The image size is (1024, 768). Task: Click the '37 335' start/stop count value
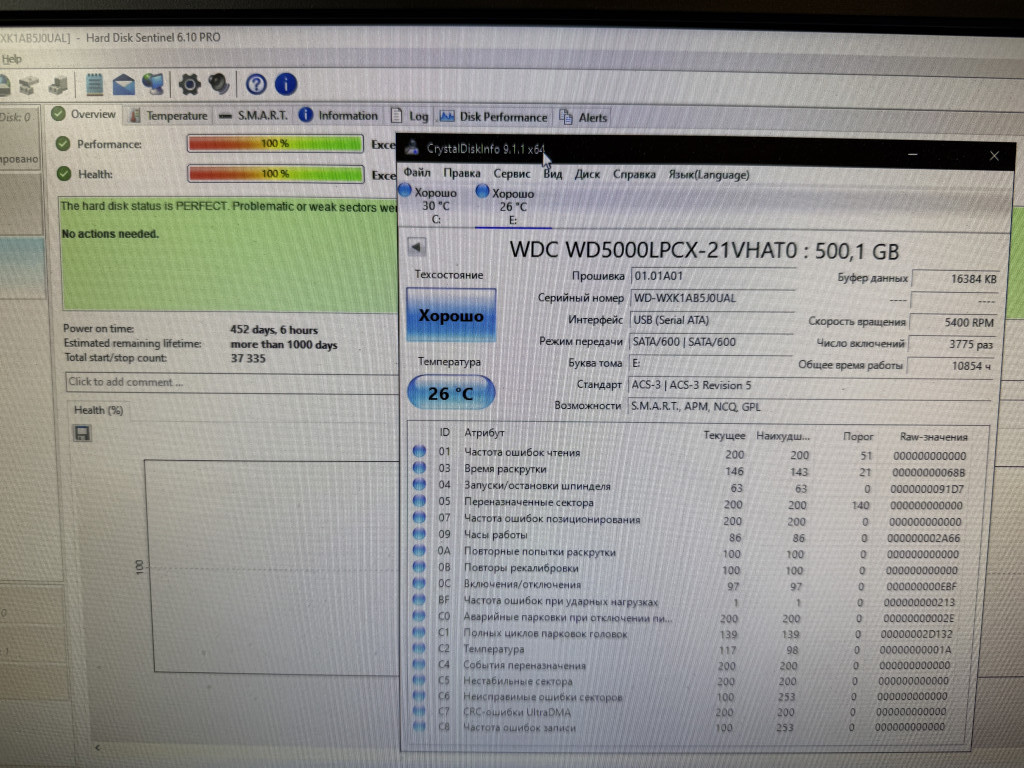[x=248, y=359]
